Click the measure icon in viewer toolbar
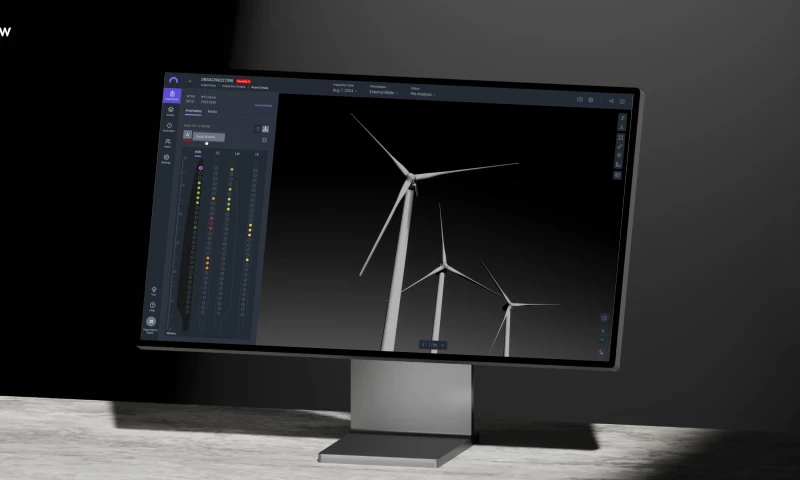The width and height of the screenshot is (800, 480). 618,164
